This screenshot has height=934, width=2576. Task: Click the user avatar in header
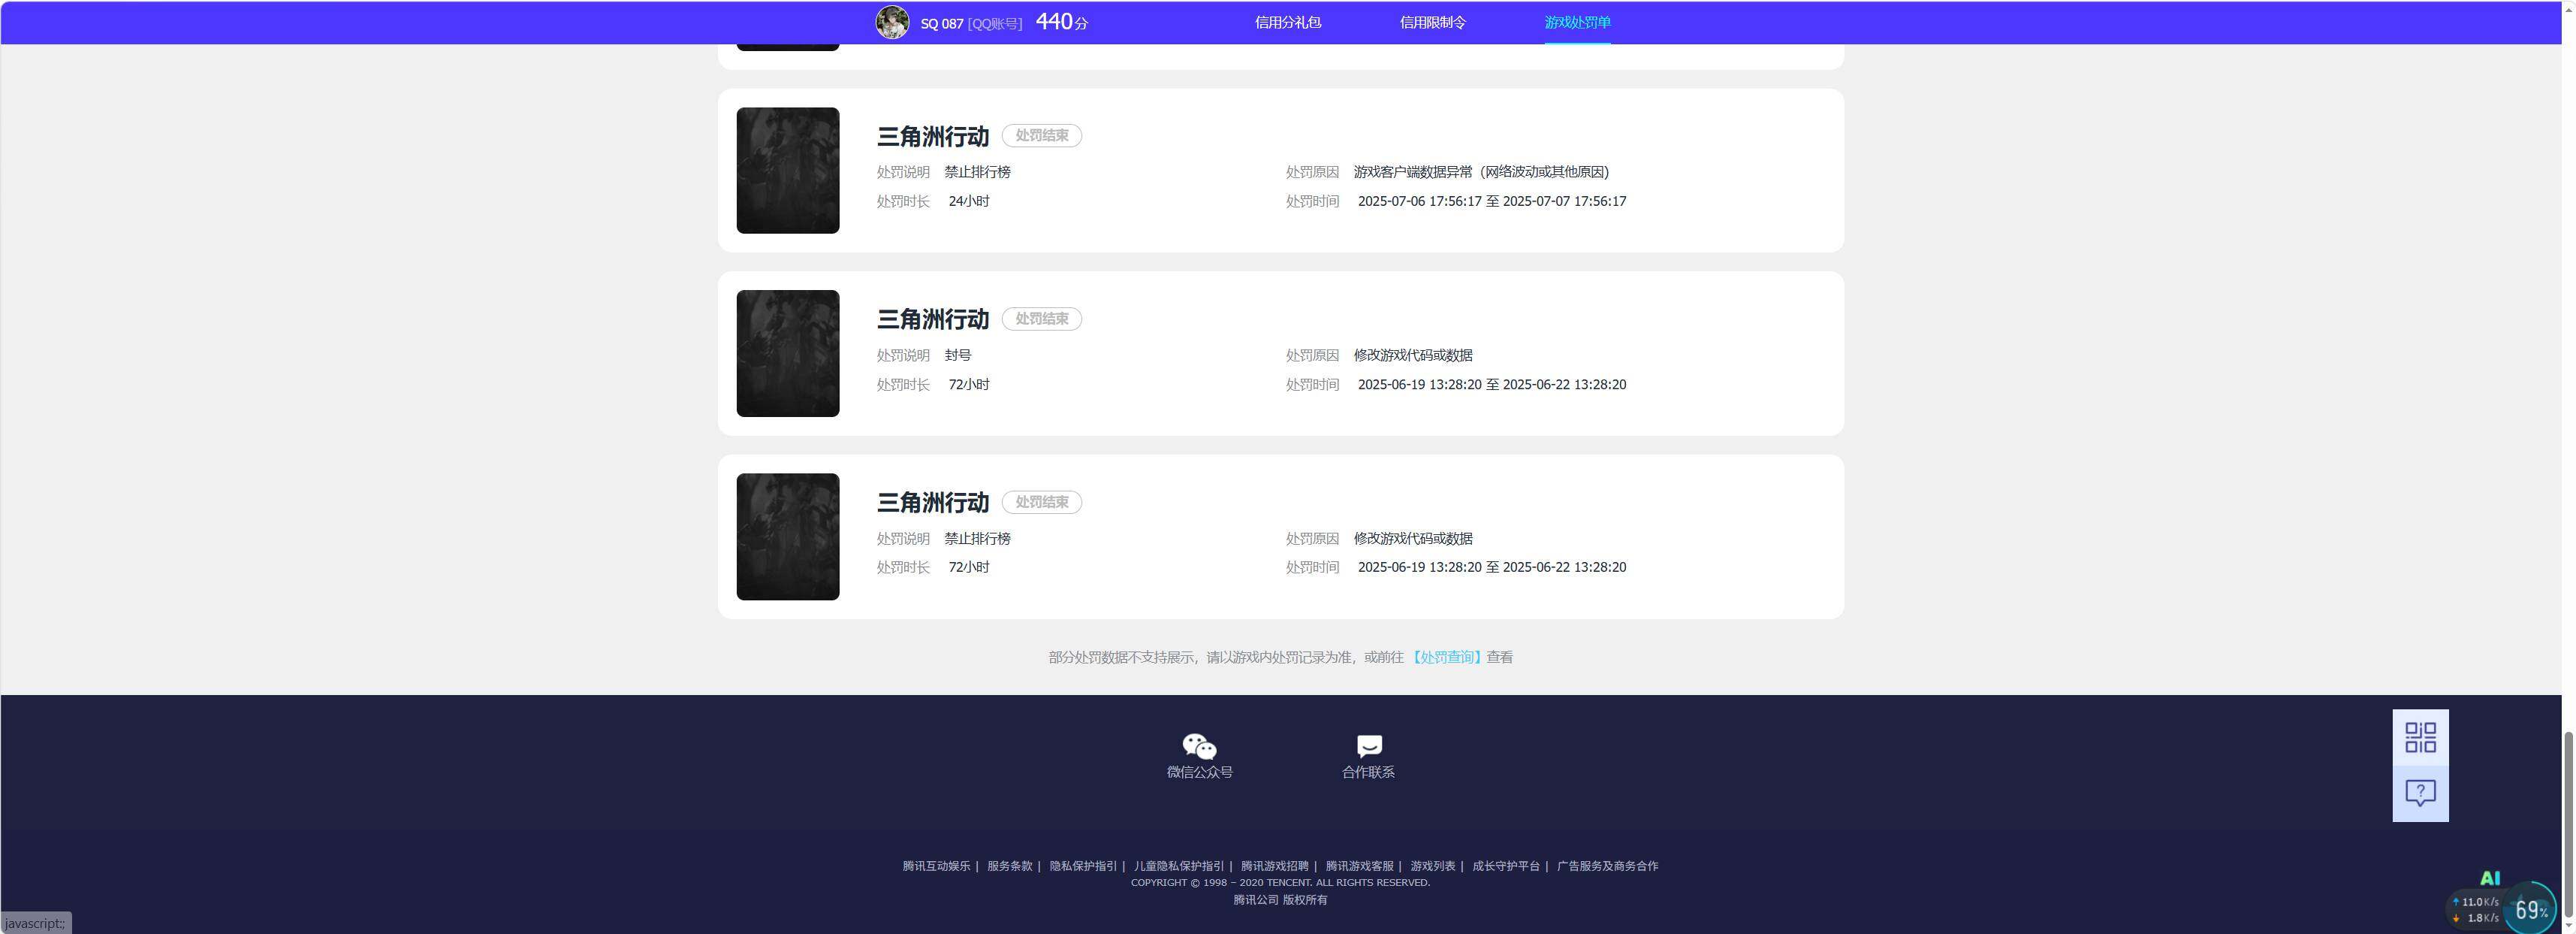(892, 22)
